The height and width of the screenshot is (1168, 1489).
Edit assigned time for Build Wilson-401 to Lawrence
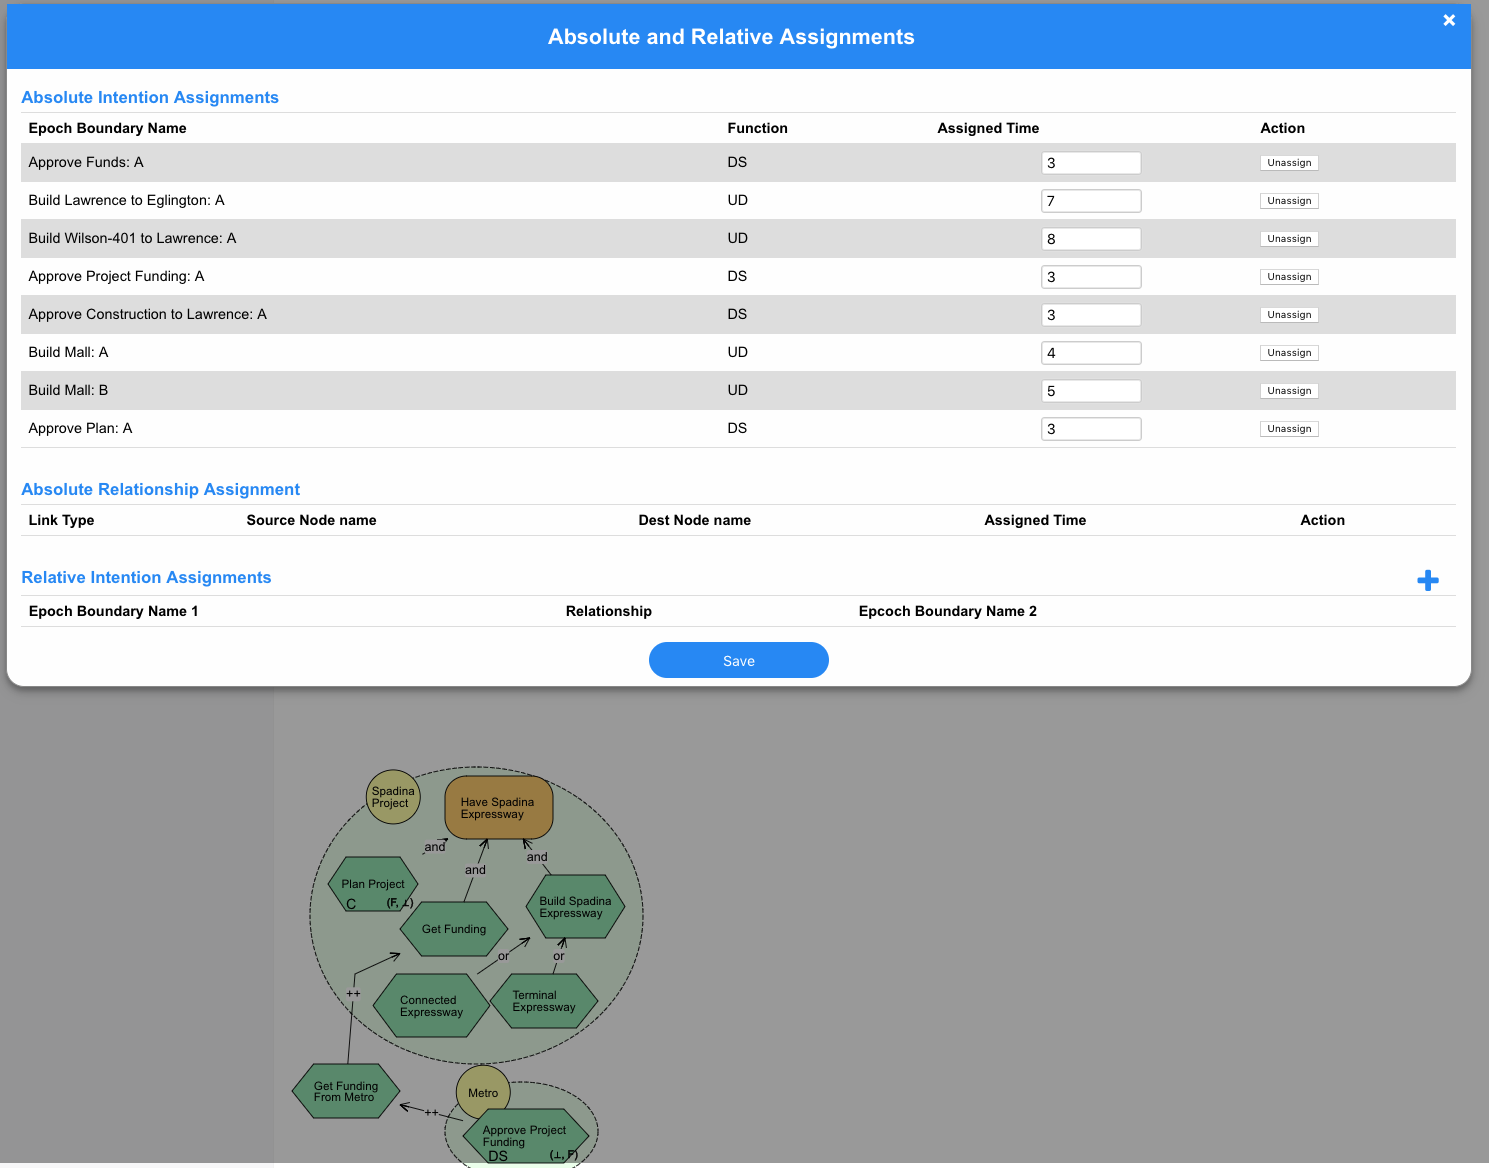point(1091,239)
